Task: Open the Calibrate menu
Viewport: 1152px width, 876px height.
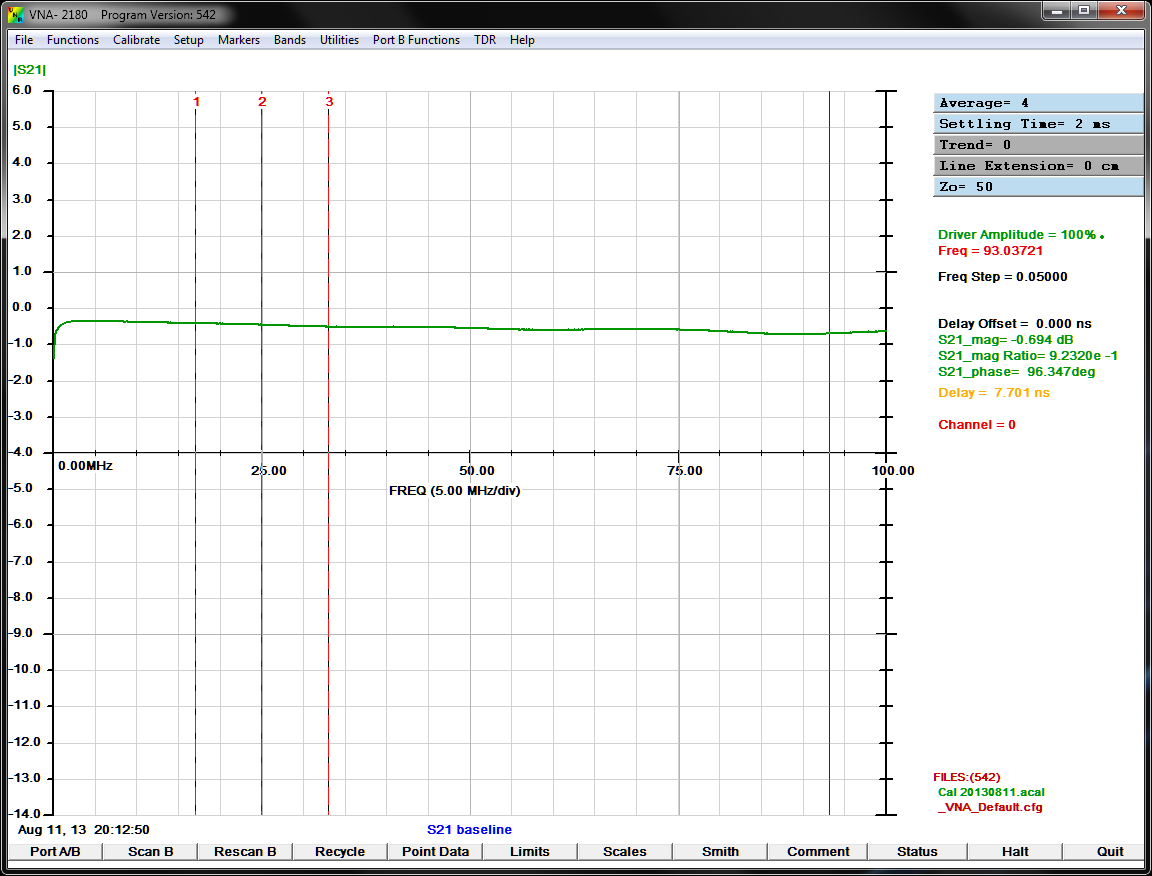Action: click(x=136, y=40)
